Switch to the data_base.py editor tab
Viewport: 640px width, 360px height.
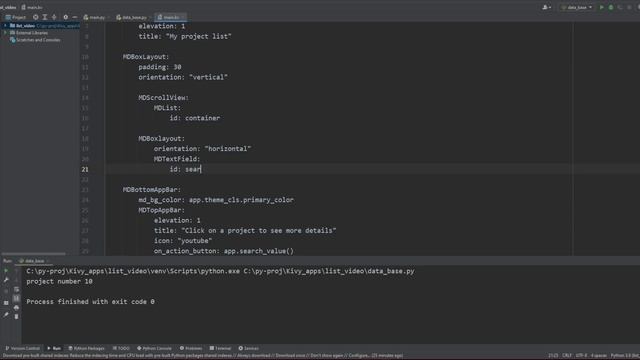(x=133, y=17)
